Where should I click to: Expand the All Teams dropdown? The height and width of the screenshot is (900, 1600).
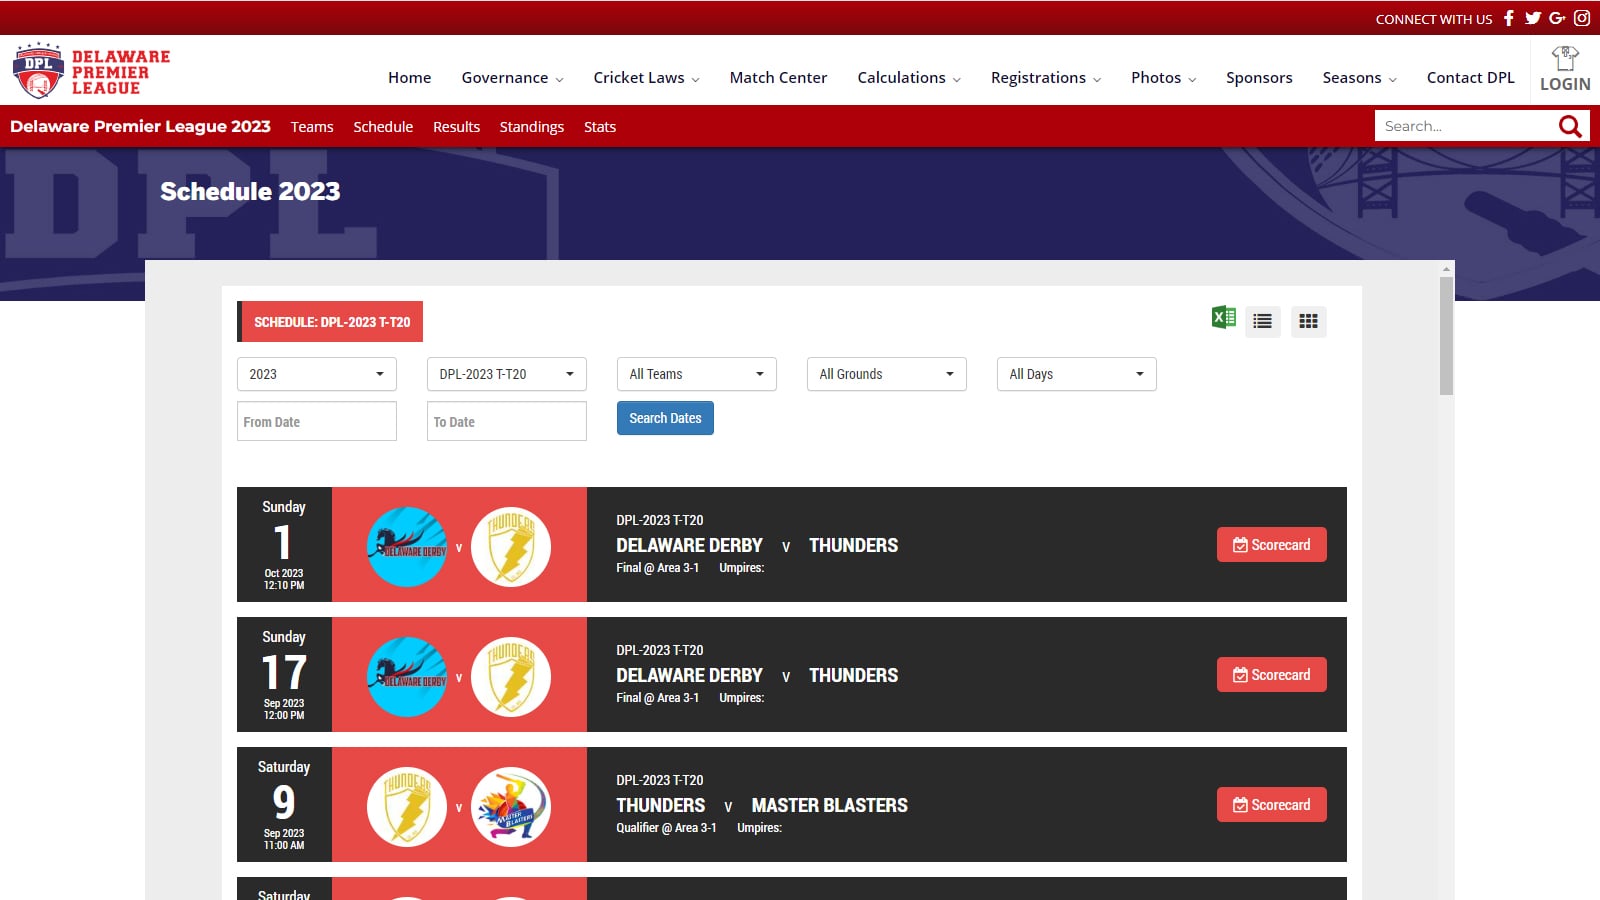click(x=696, y=374)
